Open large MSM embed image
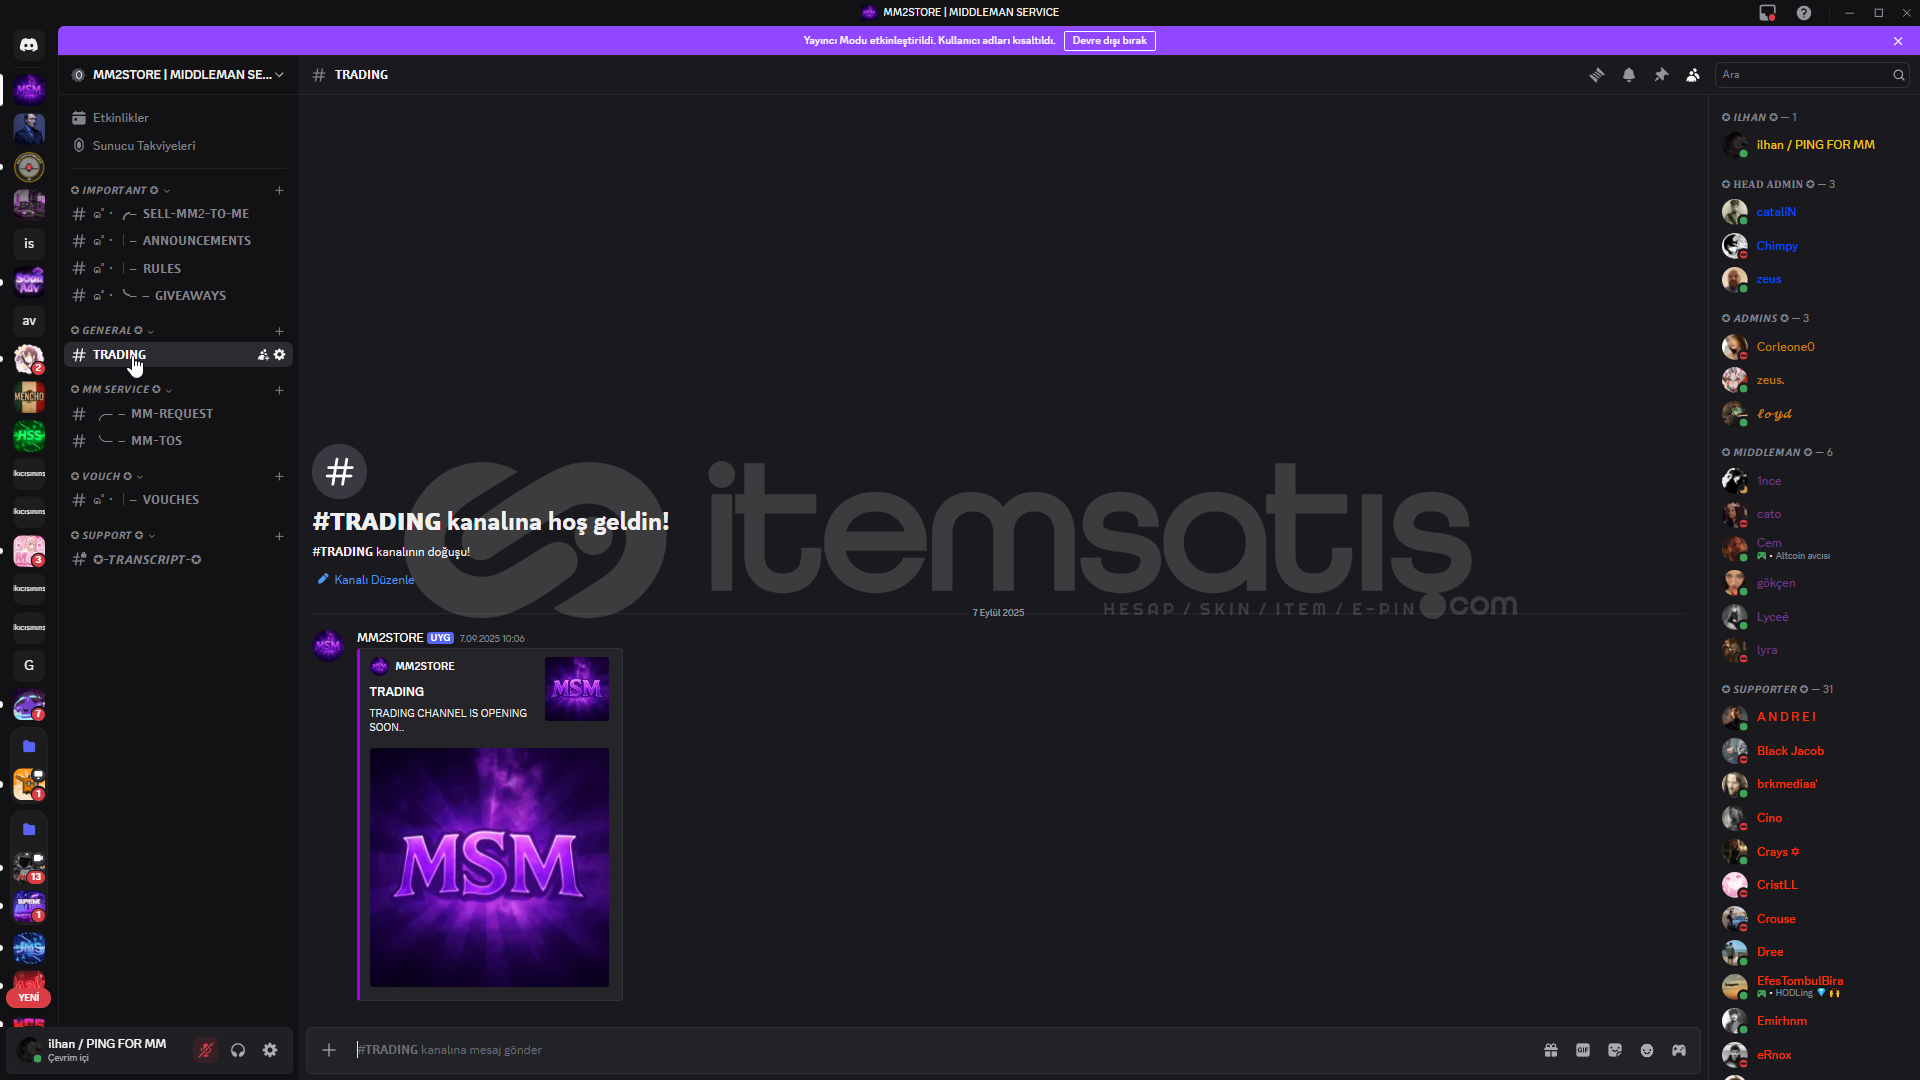Screen dimensions: 1920x1080 pos(489,868)
